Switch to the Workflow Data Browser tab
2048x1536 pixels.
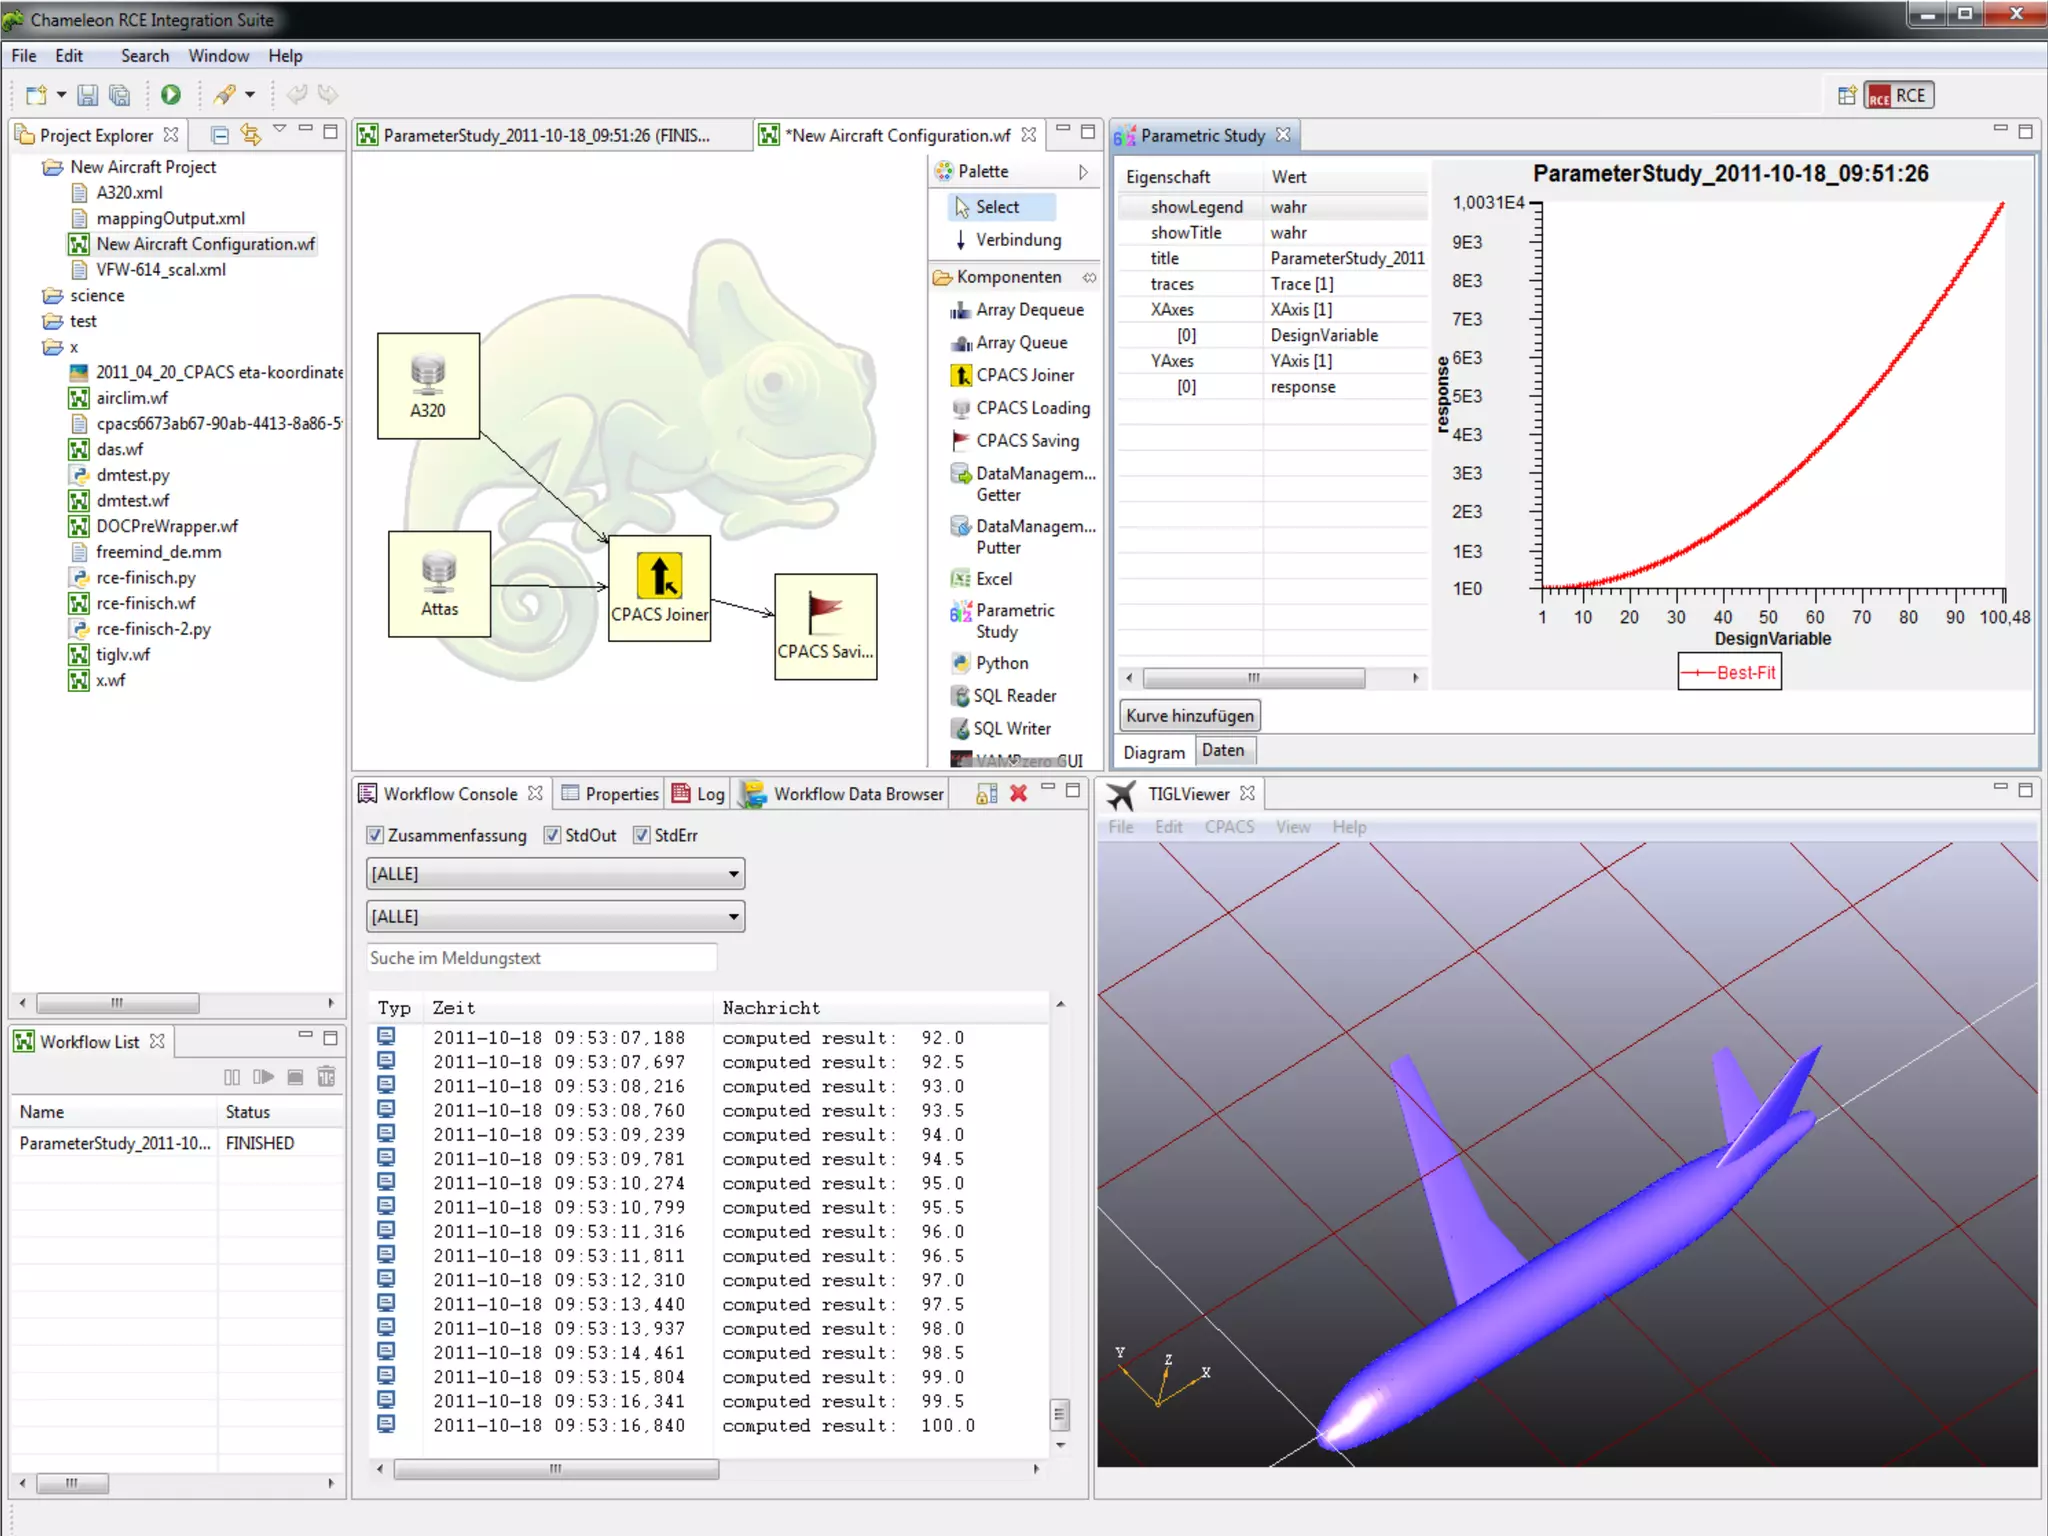843,794
